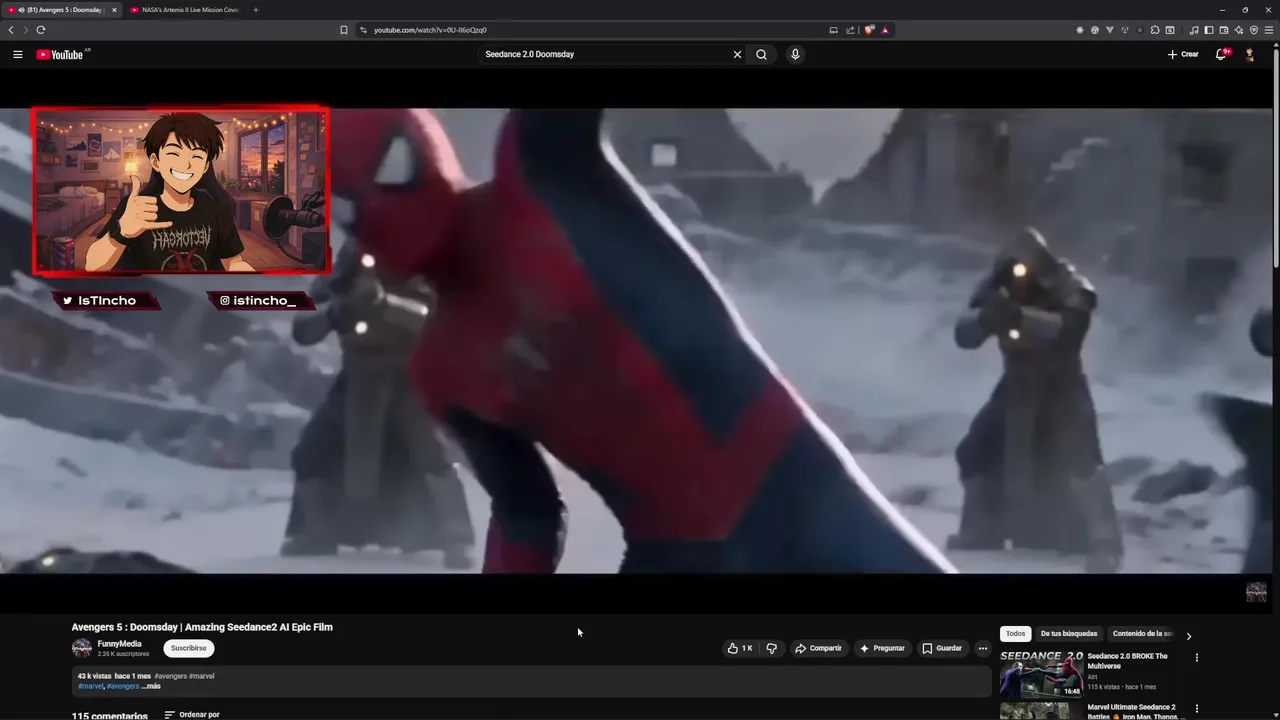Reload the page with the refresh icon

coord(41,30)
